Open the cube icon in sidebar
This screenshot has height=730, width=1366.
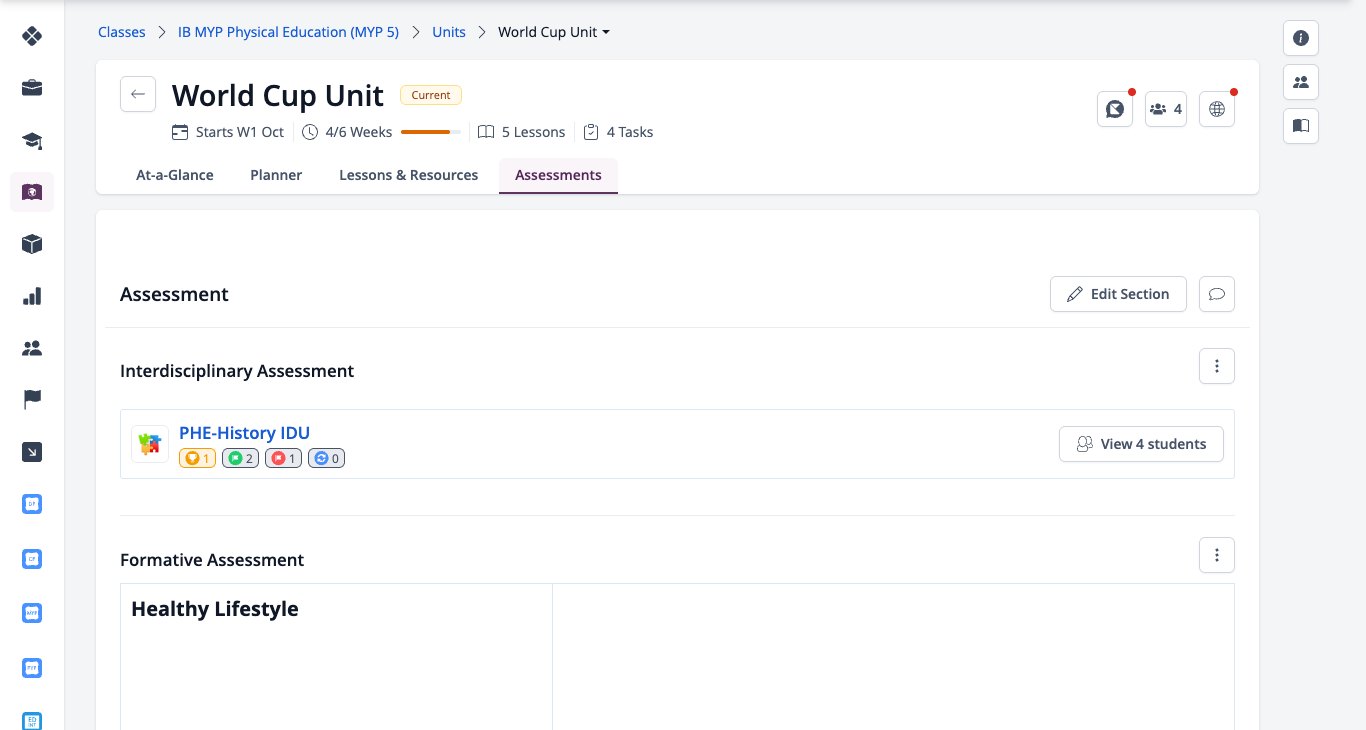coord(32,244)
